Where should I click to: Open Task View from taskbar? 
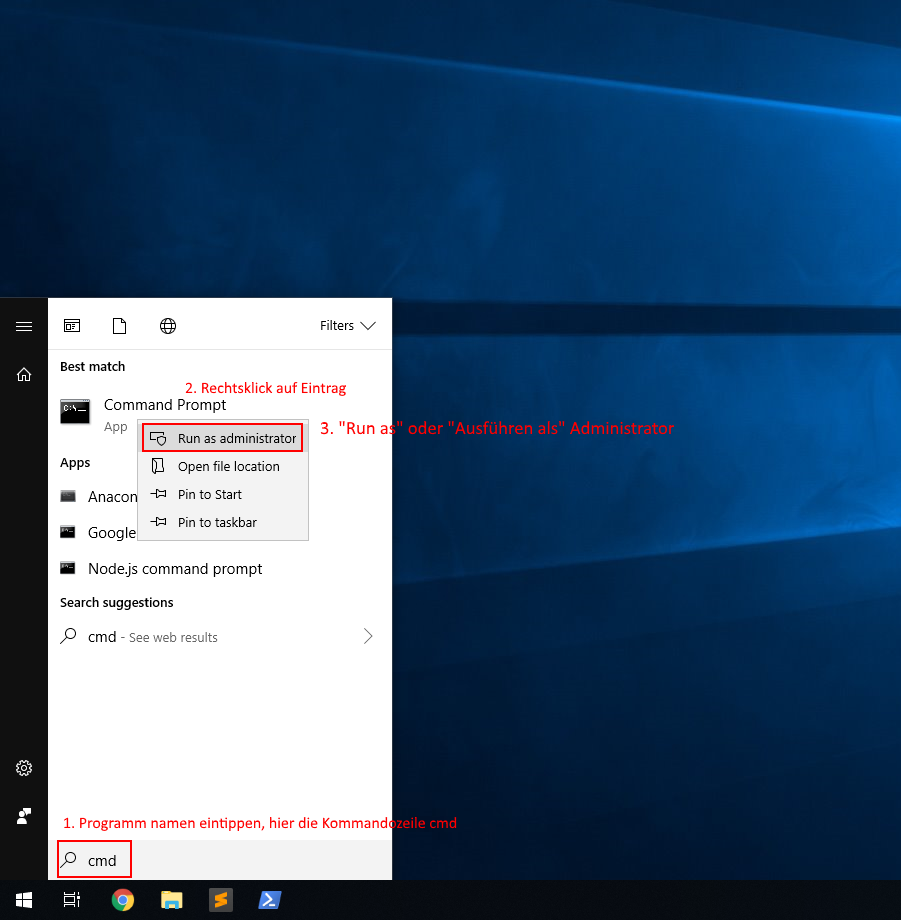click(72, 900)
